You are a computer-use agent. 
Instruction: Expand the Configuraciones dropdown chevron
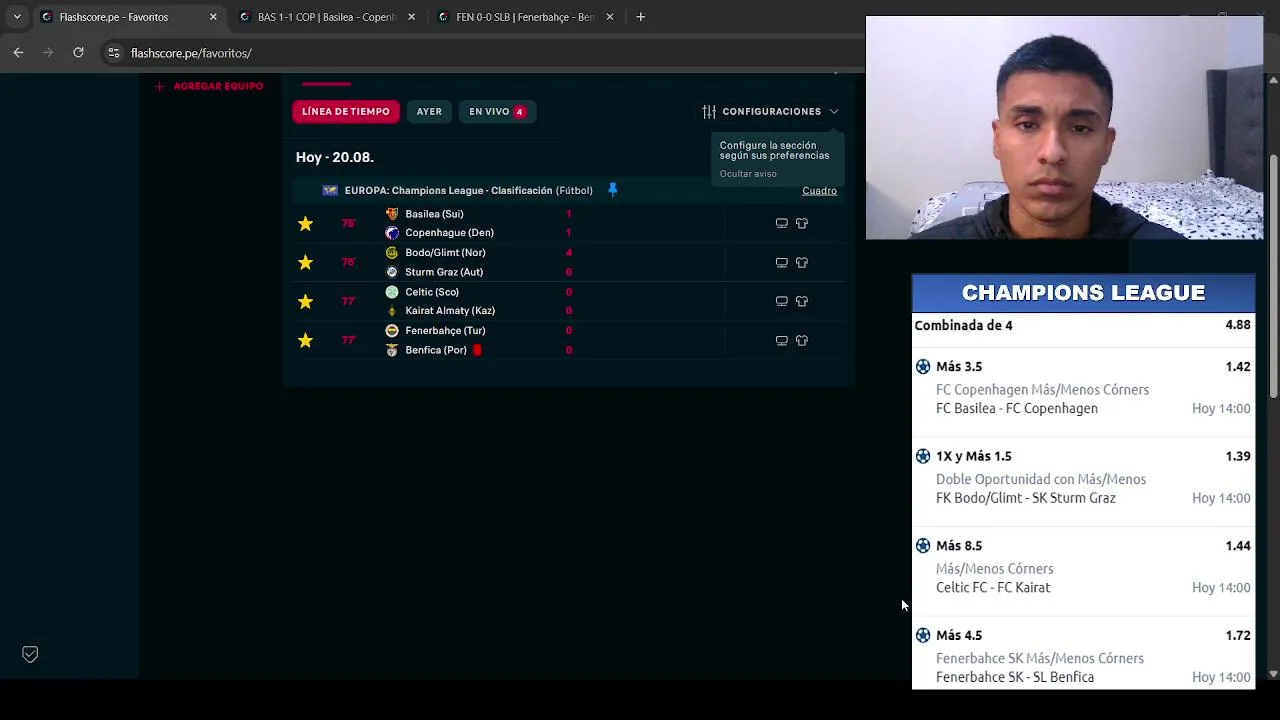[x=834, y=112]
